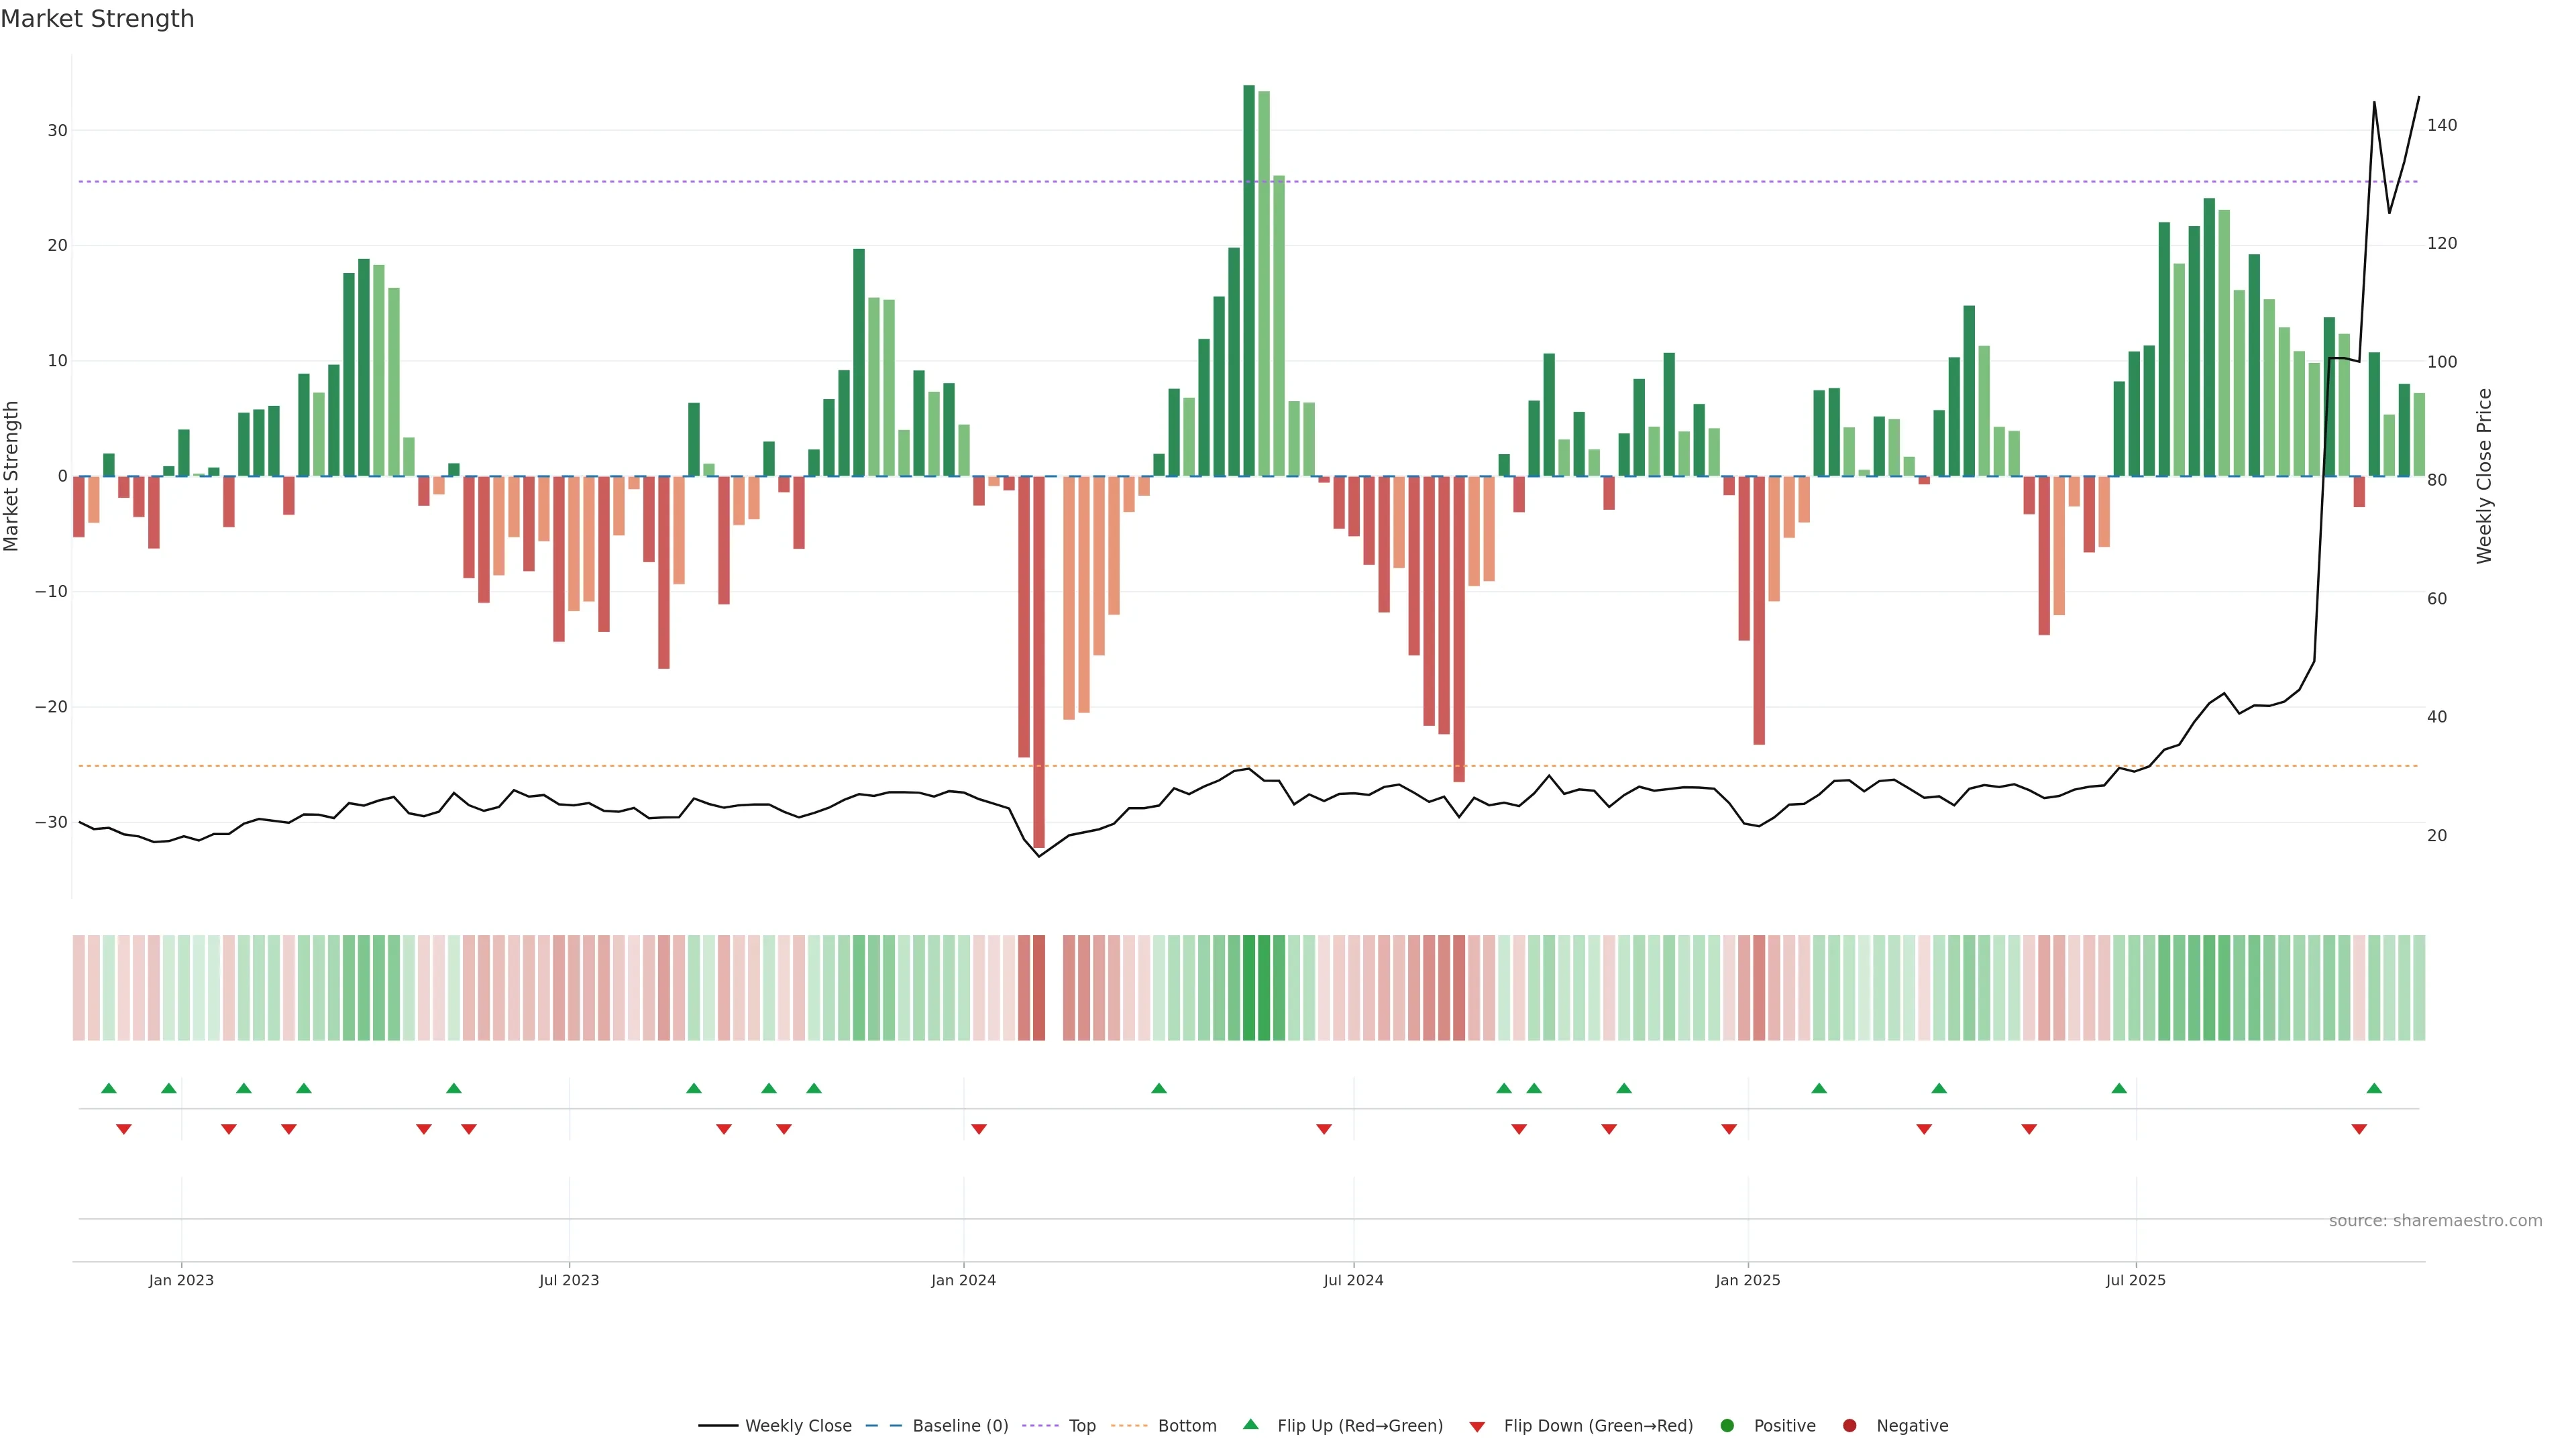
Task: Click the Market Strength chart title
Action: tap(97, 19)
